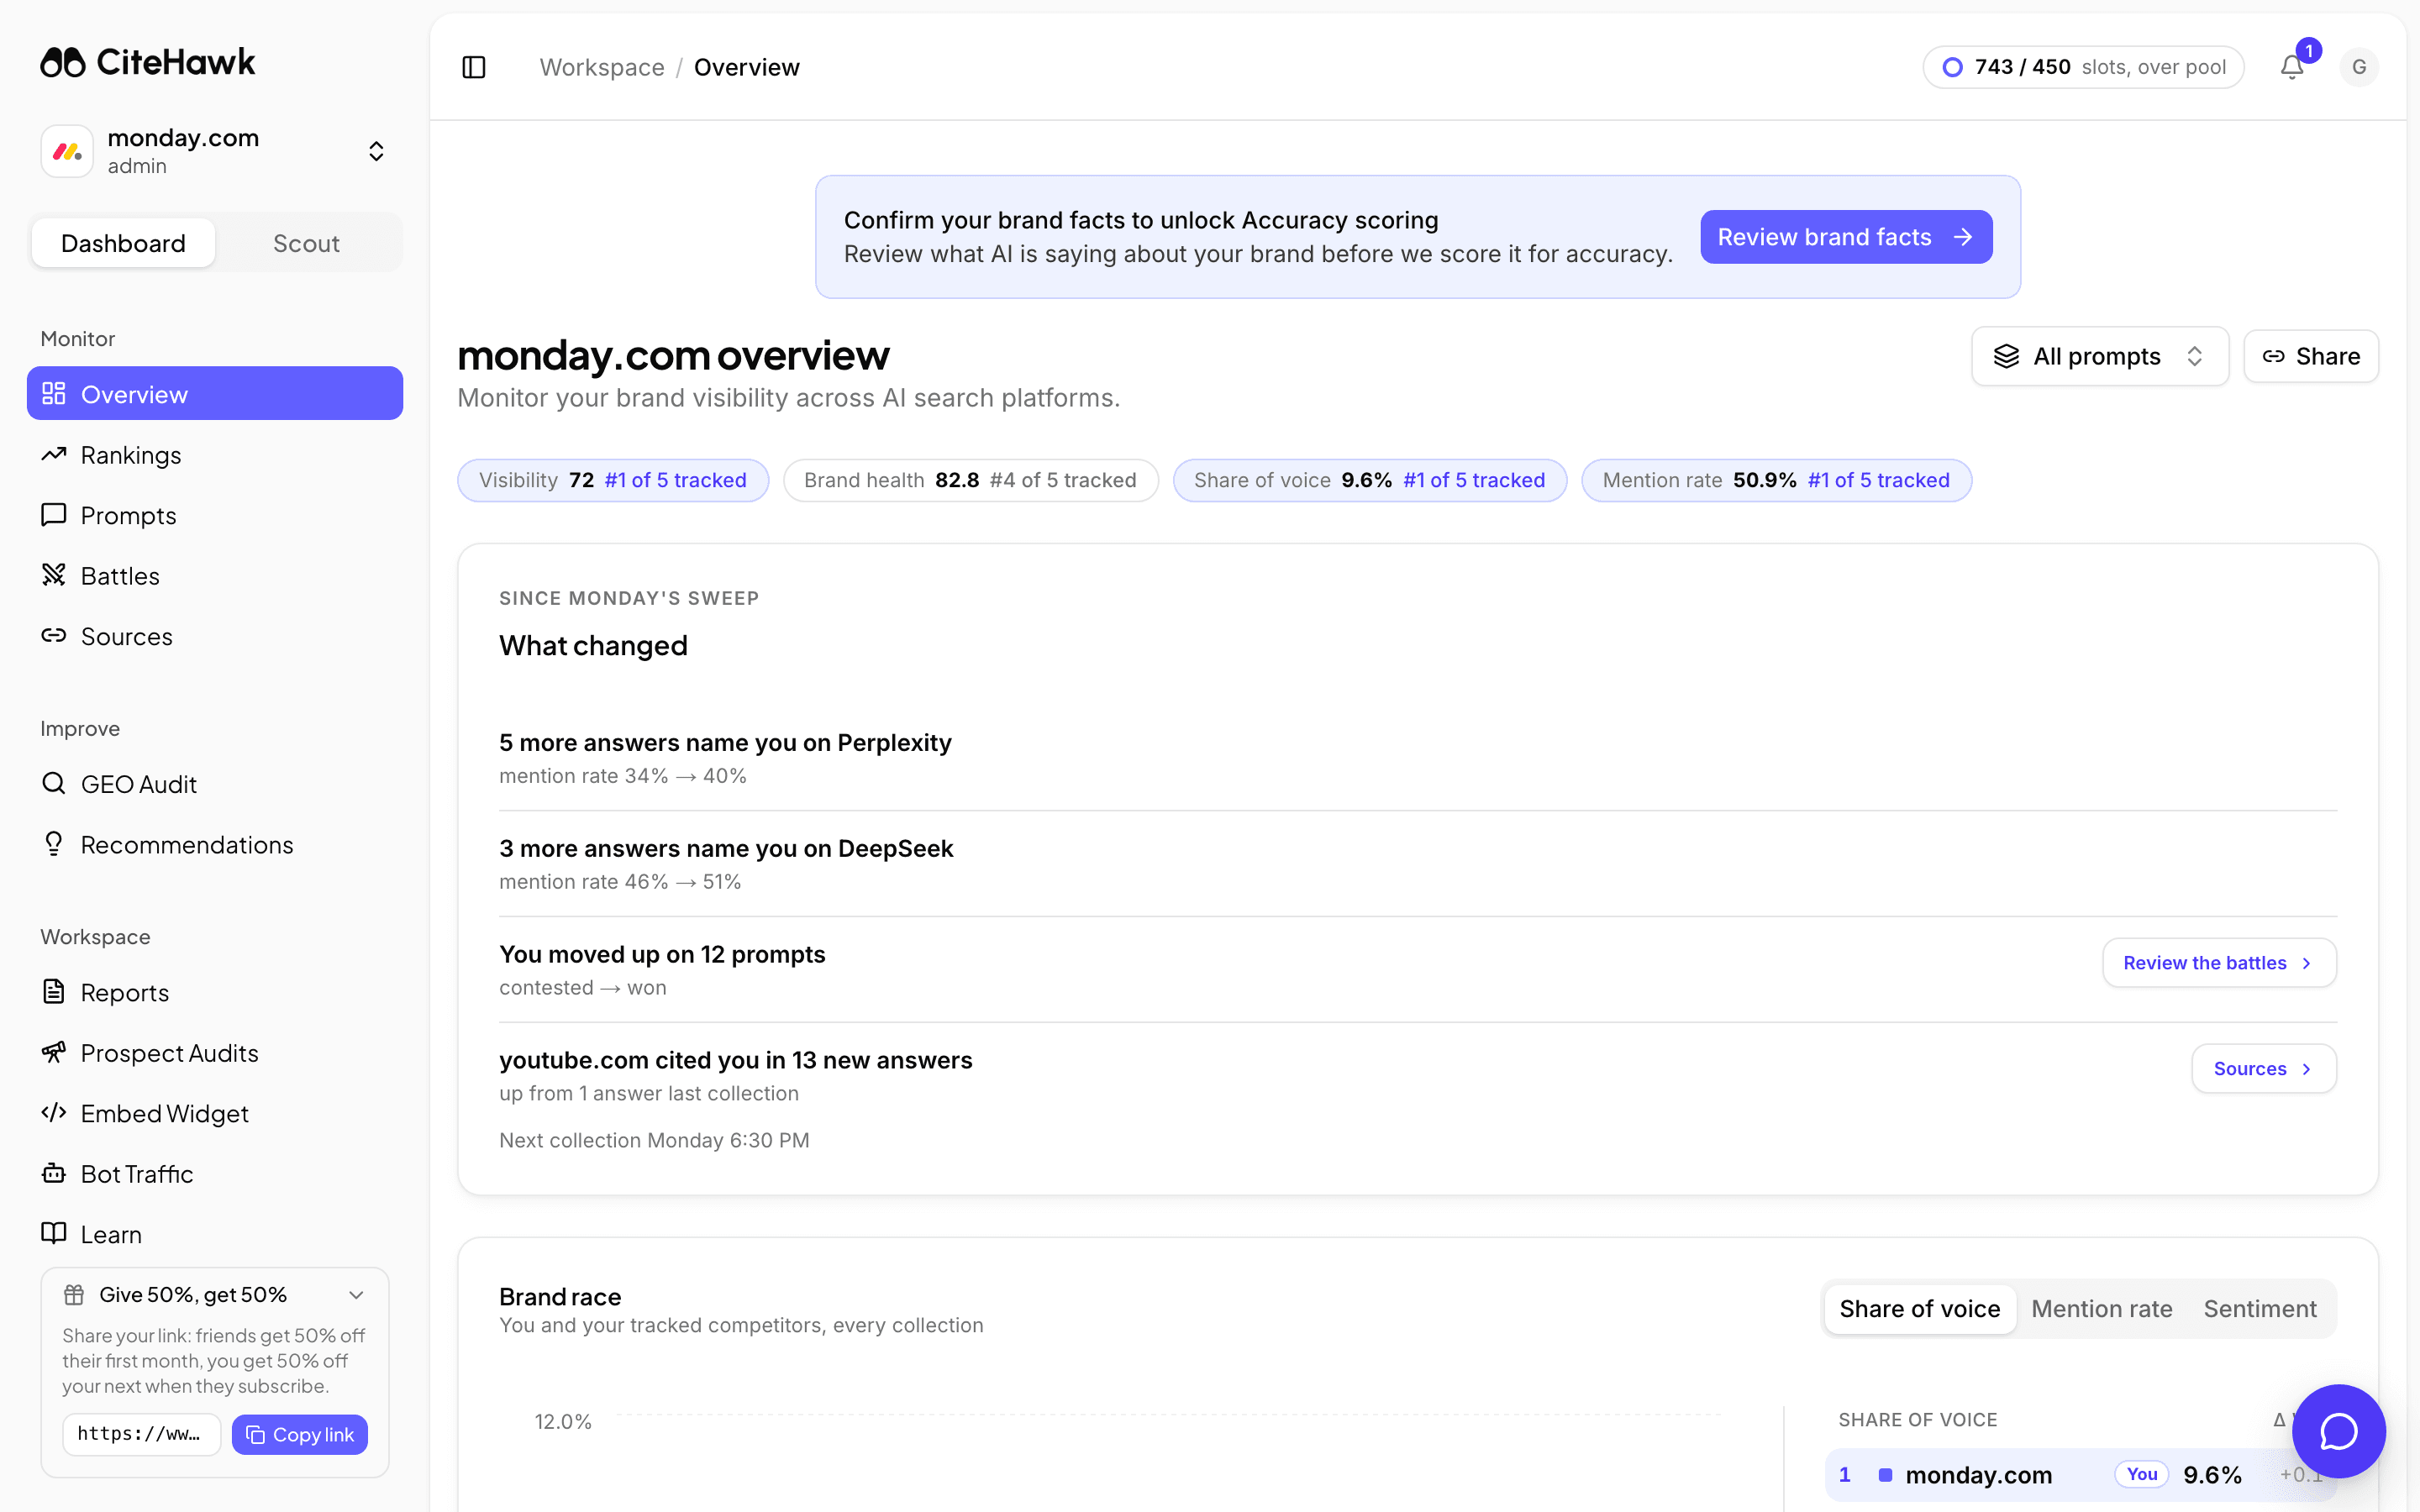Viewport: 2420px width, 1512px height.
Task: Click the Reports document icon
Action: click(54, 992)
